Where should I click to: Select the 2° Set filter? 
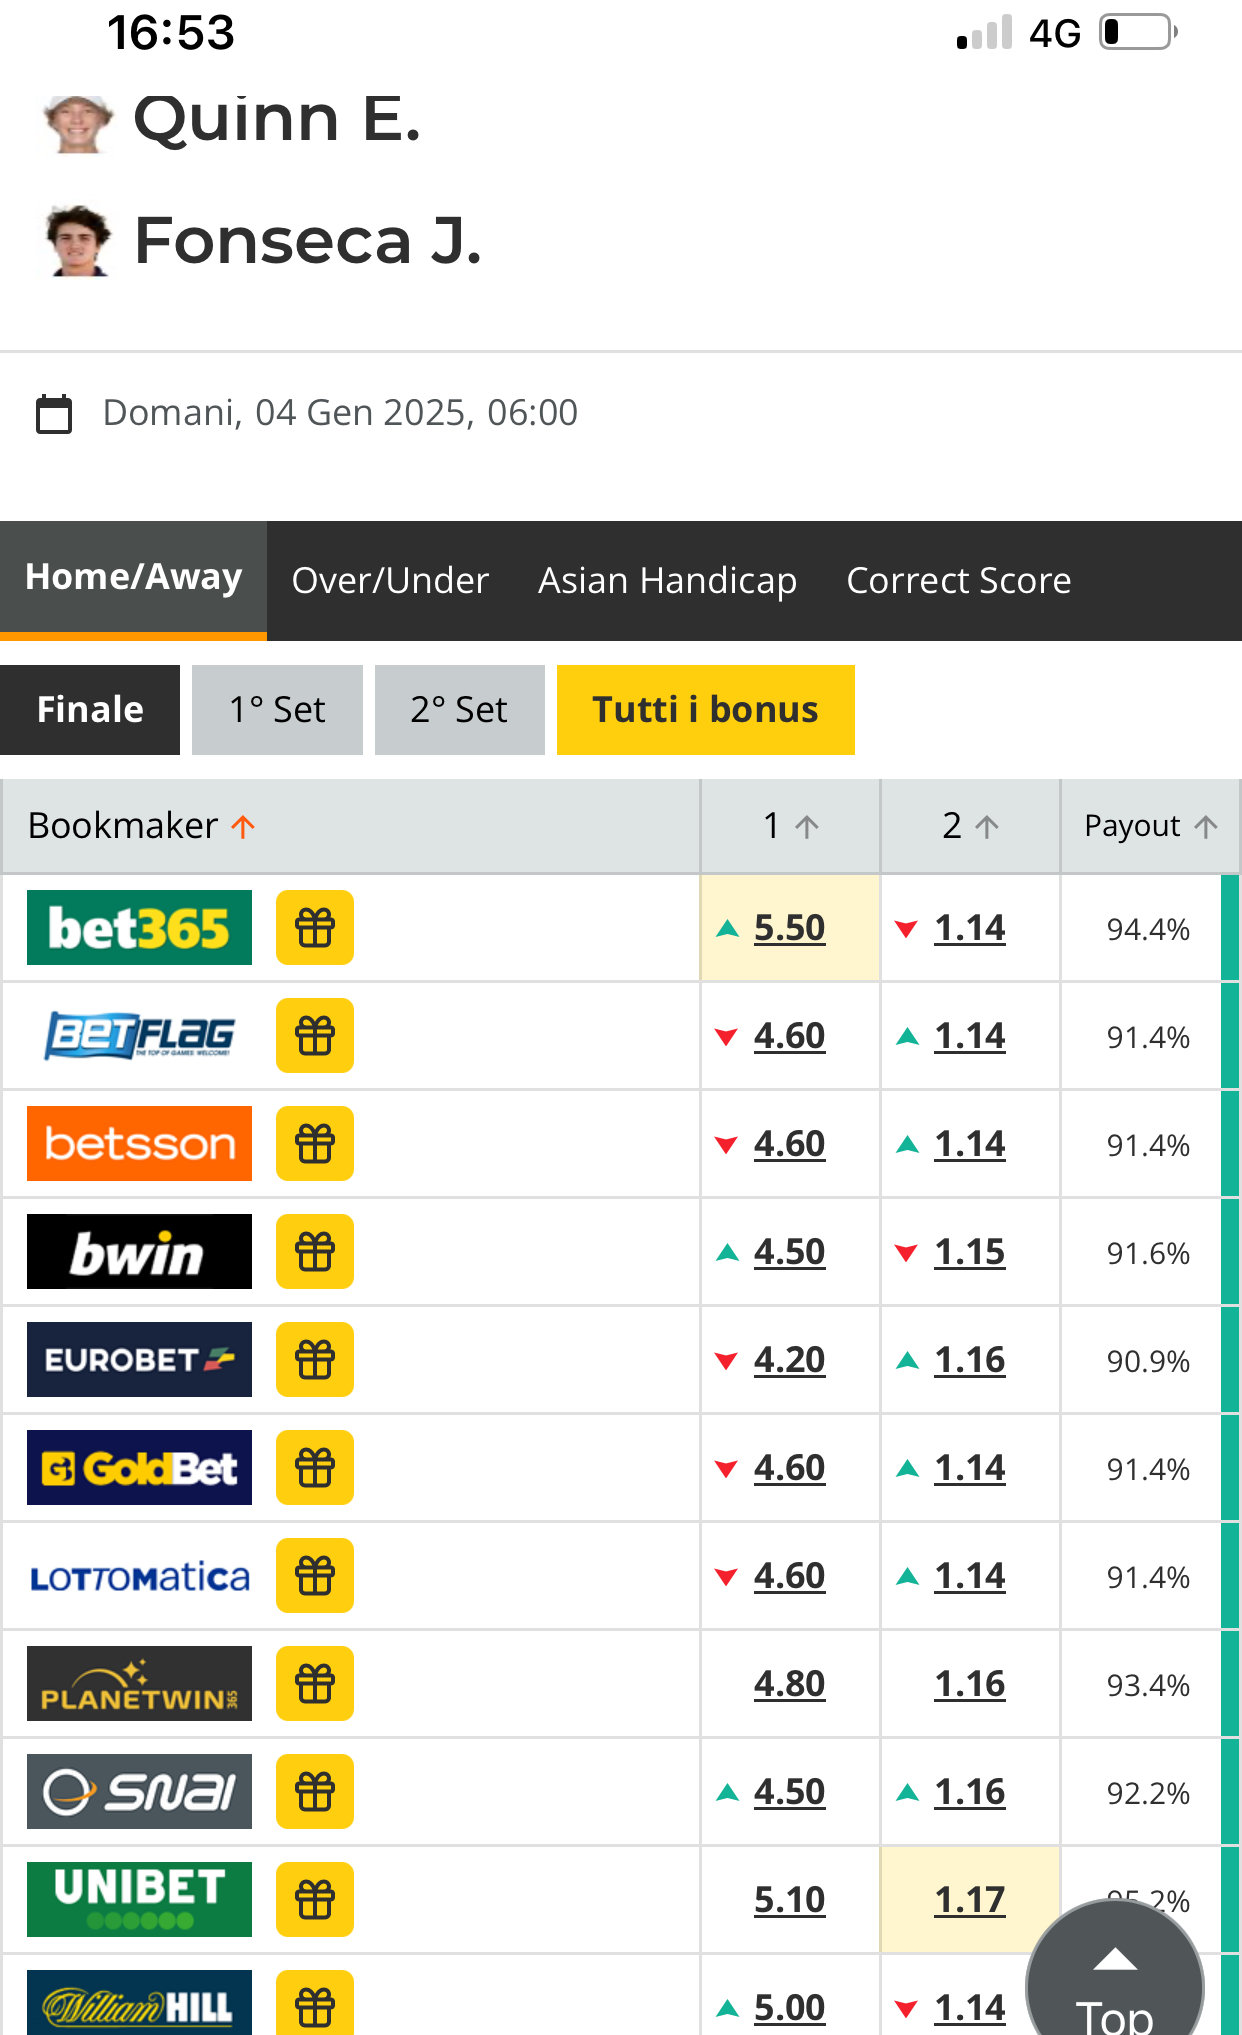coord(459,710)
